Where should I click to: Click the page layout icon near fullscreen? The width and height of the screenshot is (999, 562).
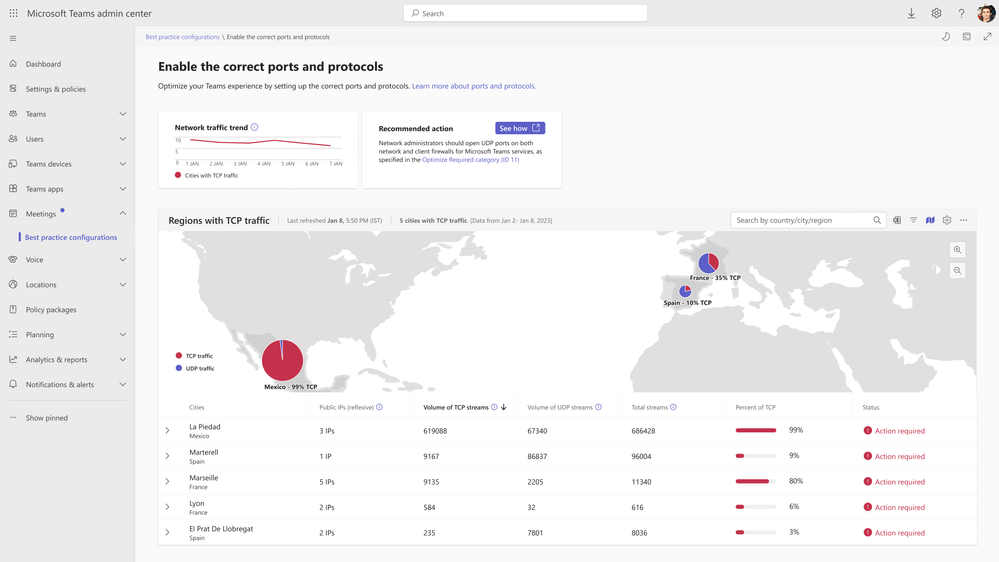(967, 37)
